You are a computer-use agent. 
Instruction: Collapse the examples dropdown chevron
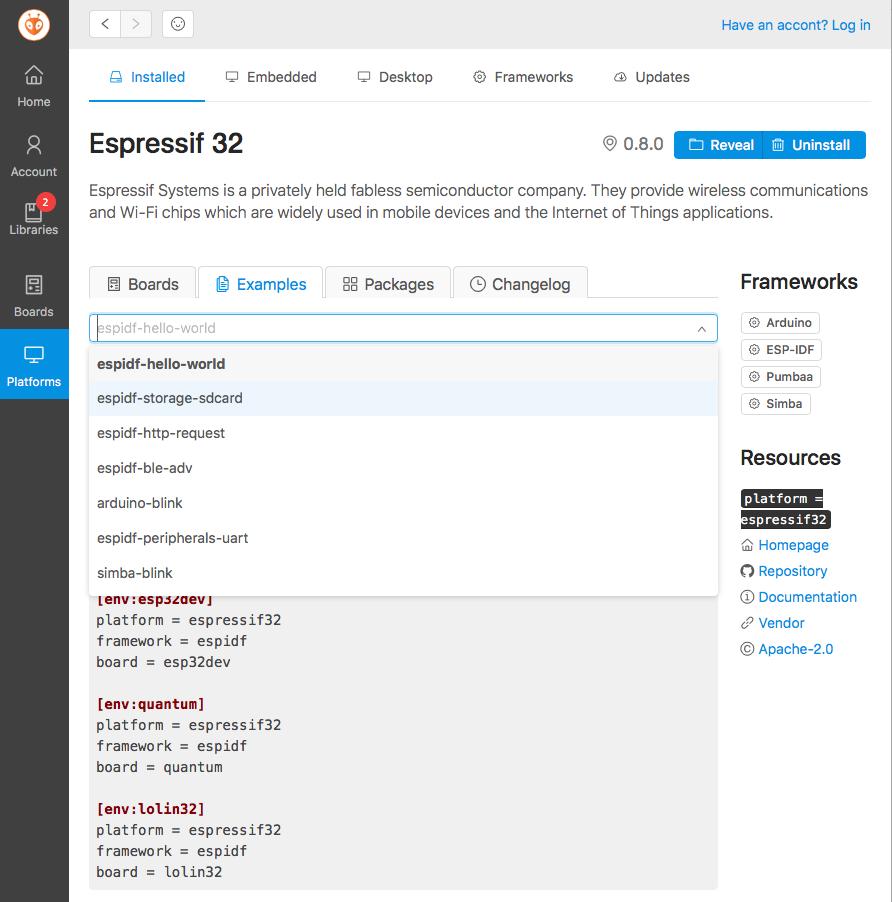point(702,329)
